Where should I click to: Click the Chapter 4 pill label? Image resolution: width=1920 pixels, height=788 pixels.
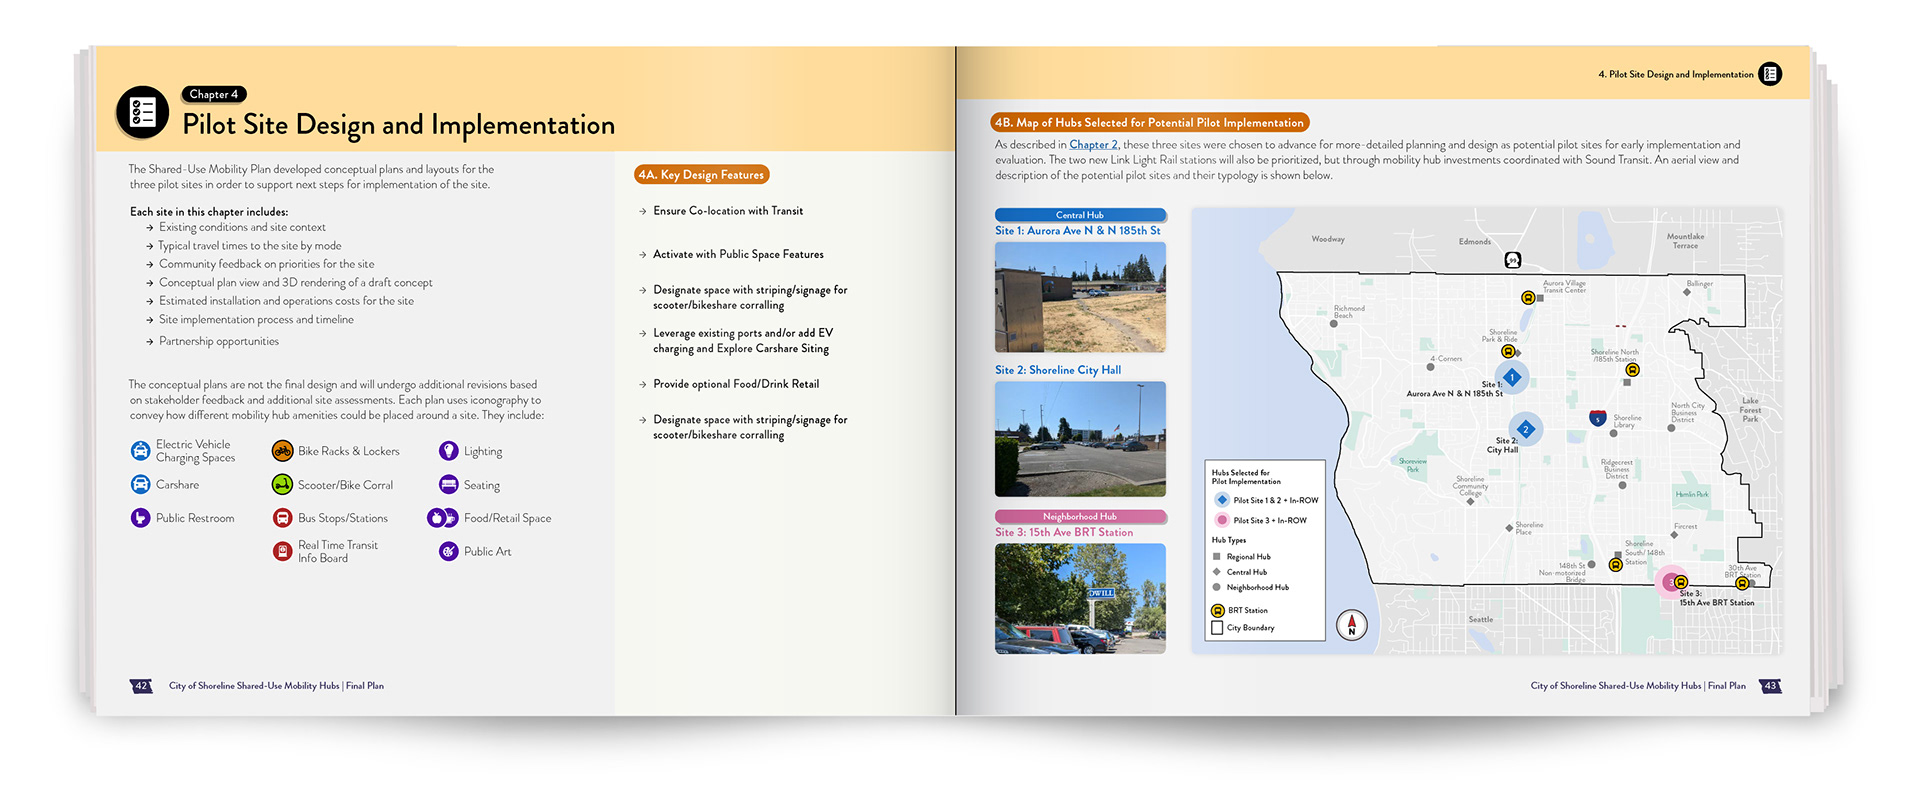point(214,94)
